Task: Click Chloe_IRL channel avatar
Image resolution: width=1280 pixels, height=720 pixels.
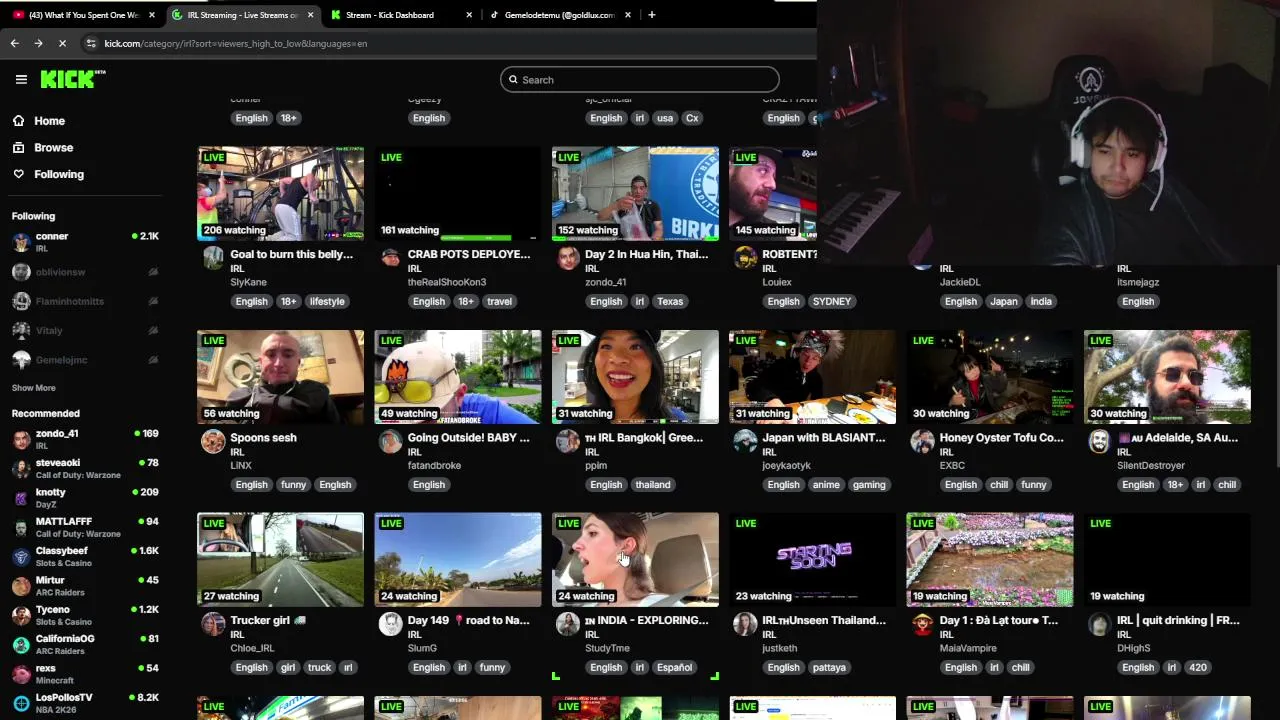Action: 213,624
